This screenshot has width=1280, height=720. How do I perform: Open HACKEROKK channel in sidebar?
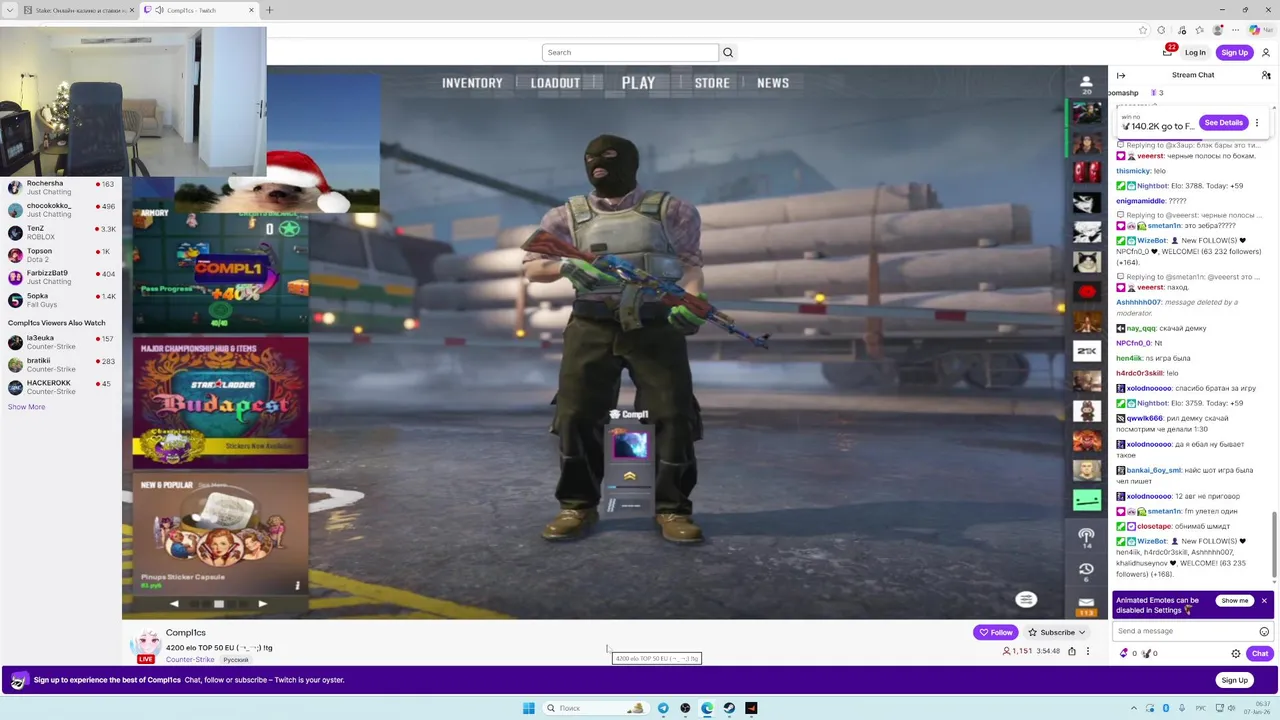click(x=61, y=387)
